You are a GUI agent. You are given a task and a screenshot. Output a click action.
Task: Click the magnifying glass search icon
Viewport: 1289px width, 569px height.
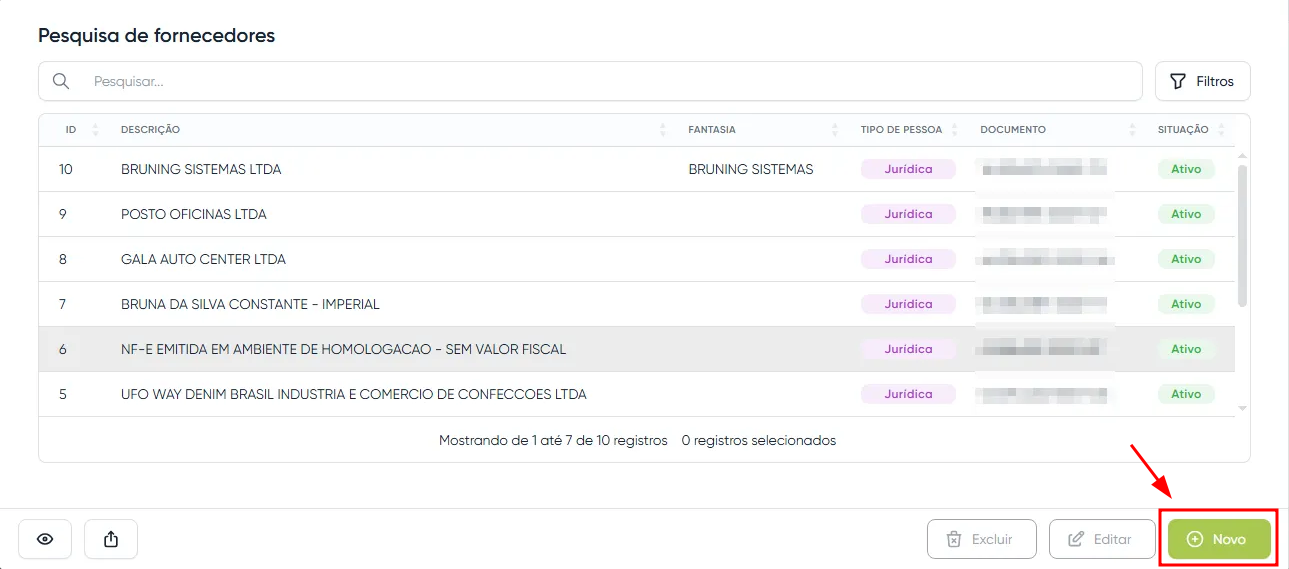pos(61,81)
